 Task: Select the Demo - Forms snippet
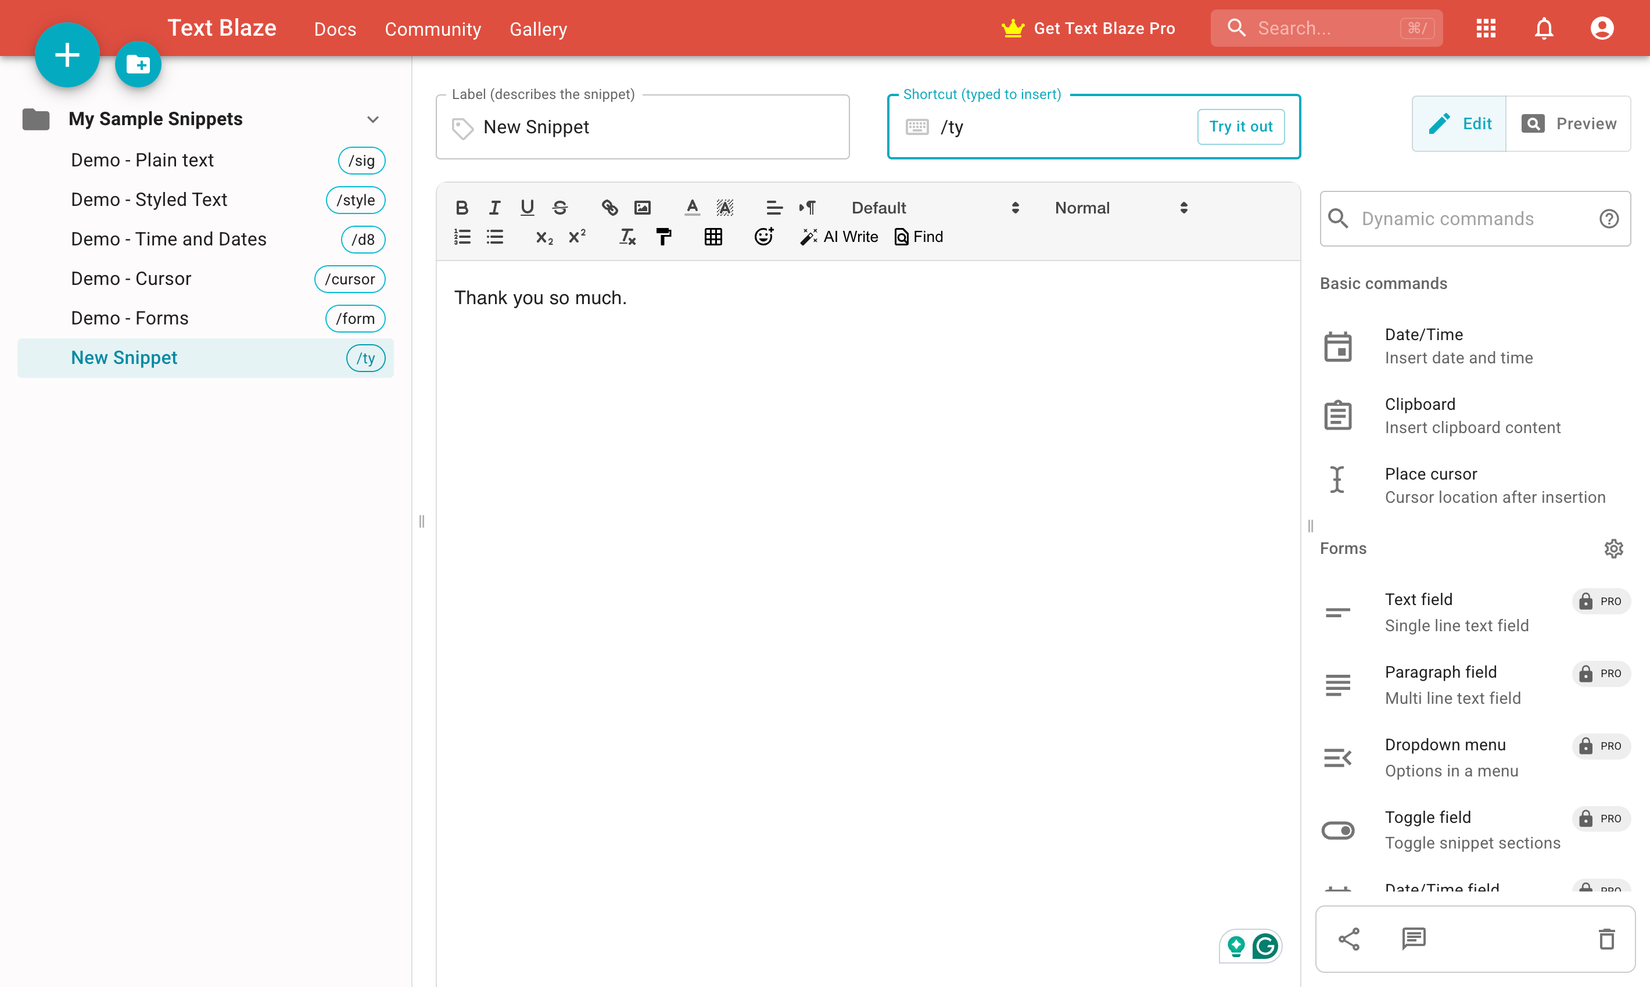pyautogui.click(x=129, y=318)
